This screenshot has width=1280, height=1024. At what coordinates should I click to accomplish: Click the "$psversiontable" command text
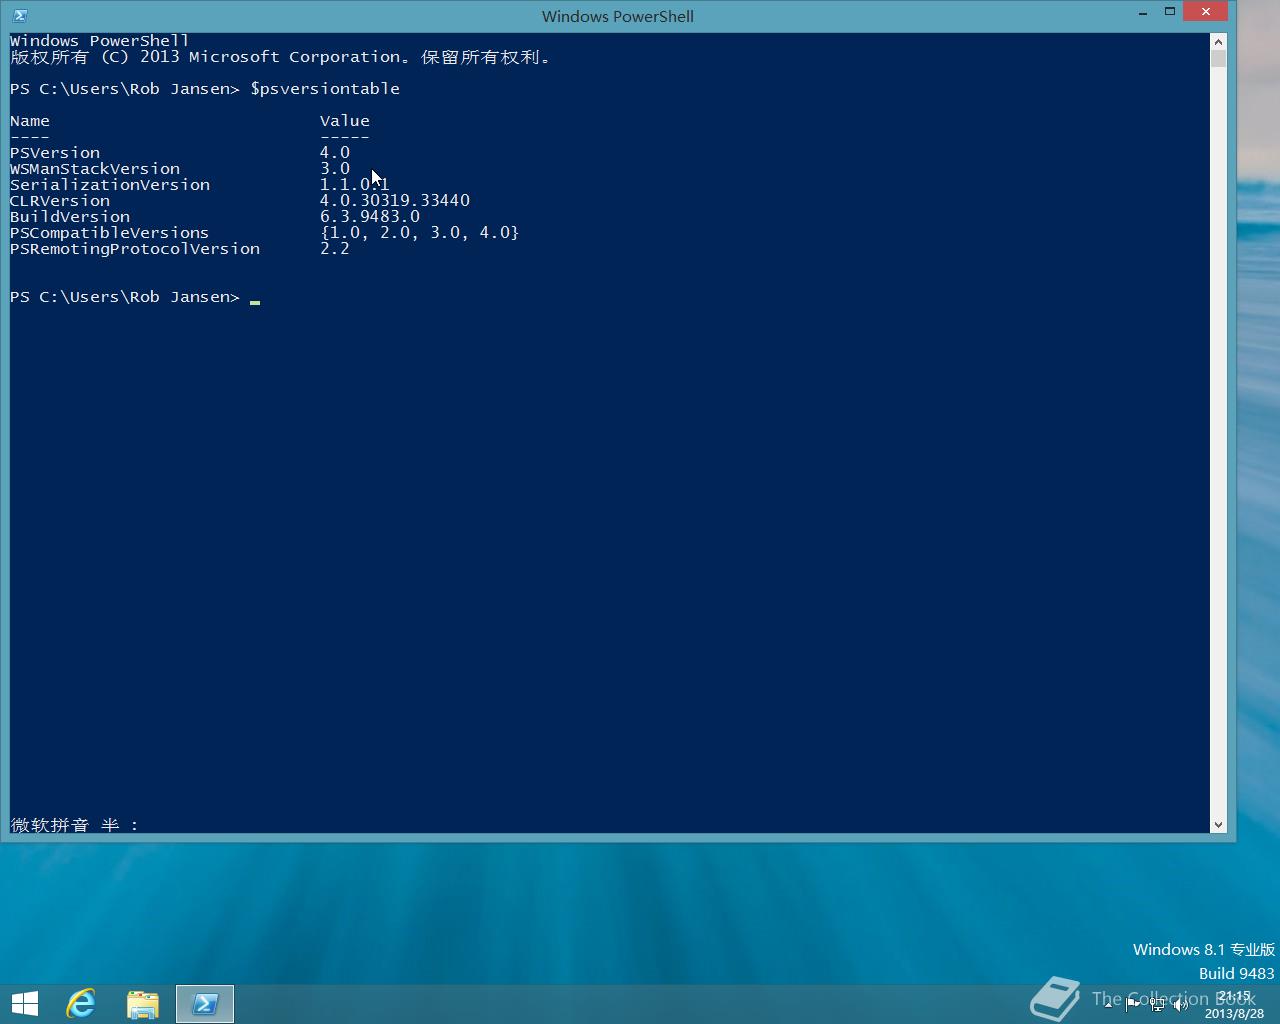[325, 89]
